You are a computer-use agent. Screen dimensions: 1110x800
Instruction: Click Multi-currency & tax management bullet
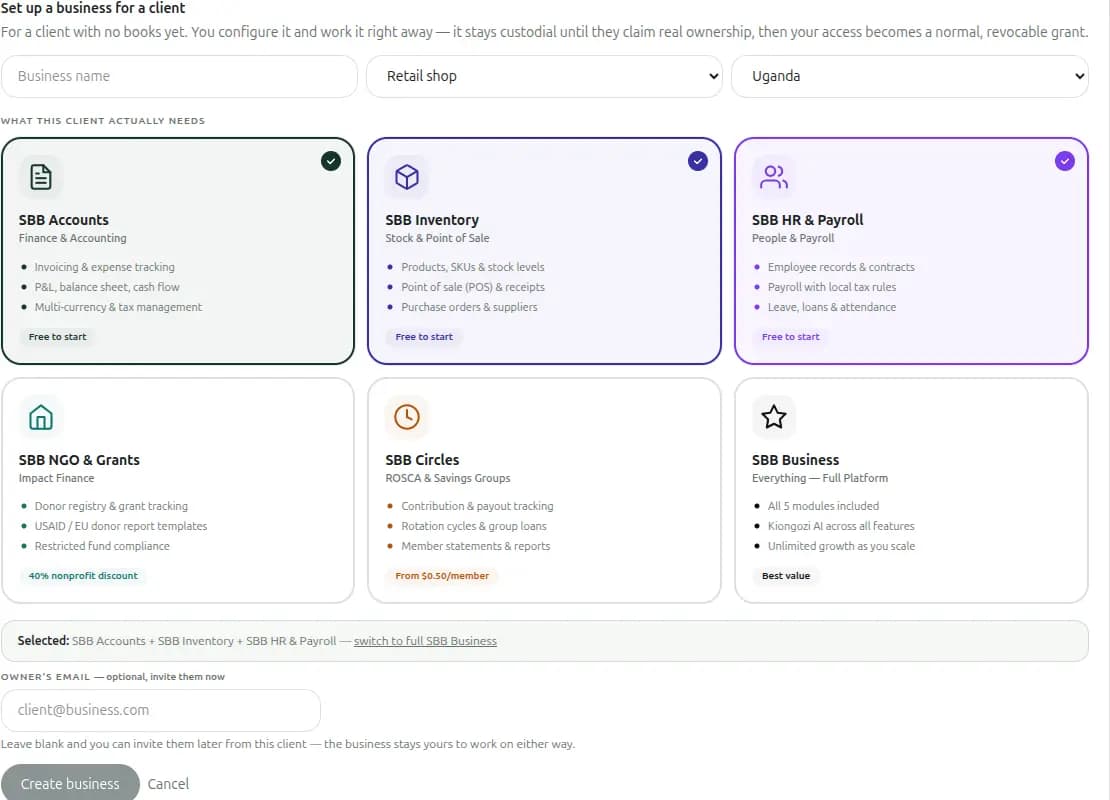pos(118,307)
